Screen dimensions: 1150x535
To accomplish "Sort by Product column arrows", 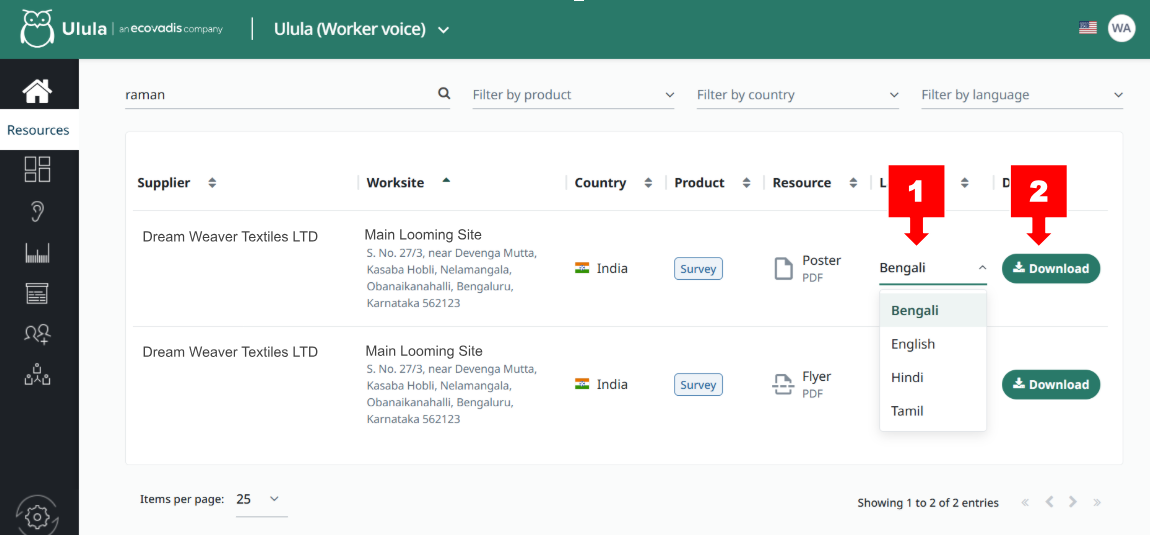I will click(747, 183).
